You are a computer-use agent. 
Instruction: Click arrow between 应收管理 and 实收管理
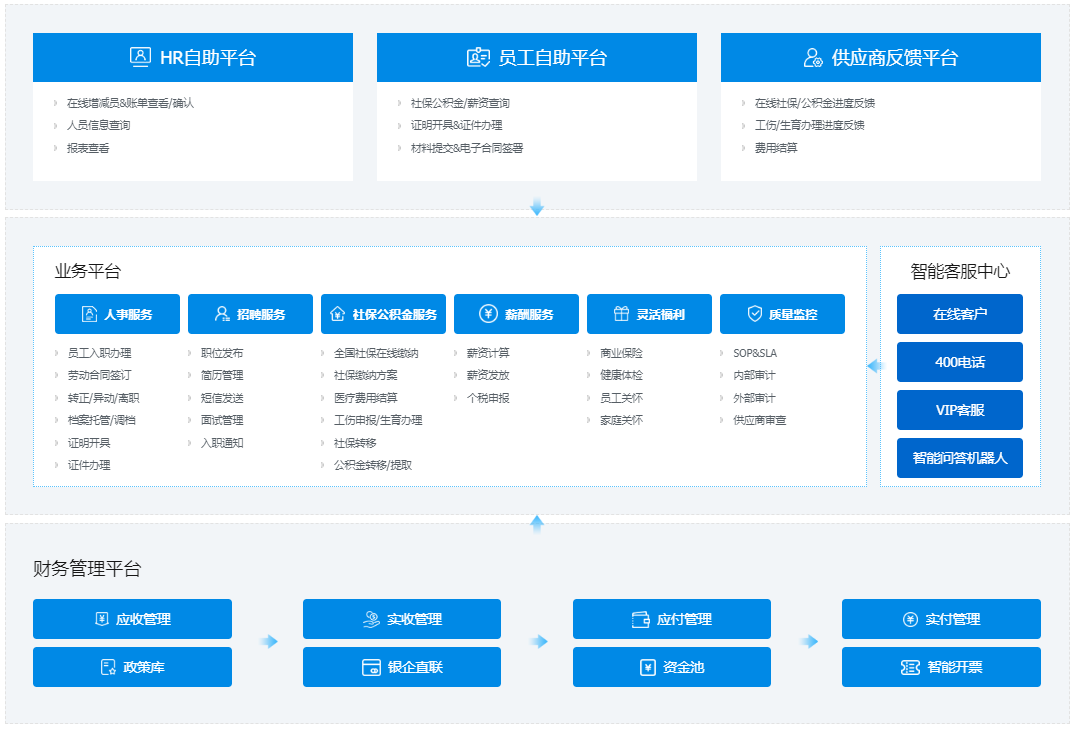coord(268,642)
